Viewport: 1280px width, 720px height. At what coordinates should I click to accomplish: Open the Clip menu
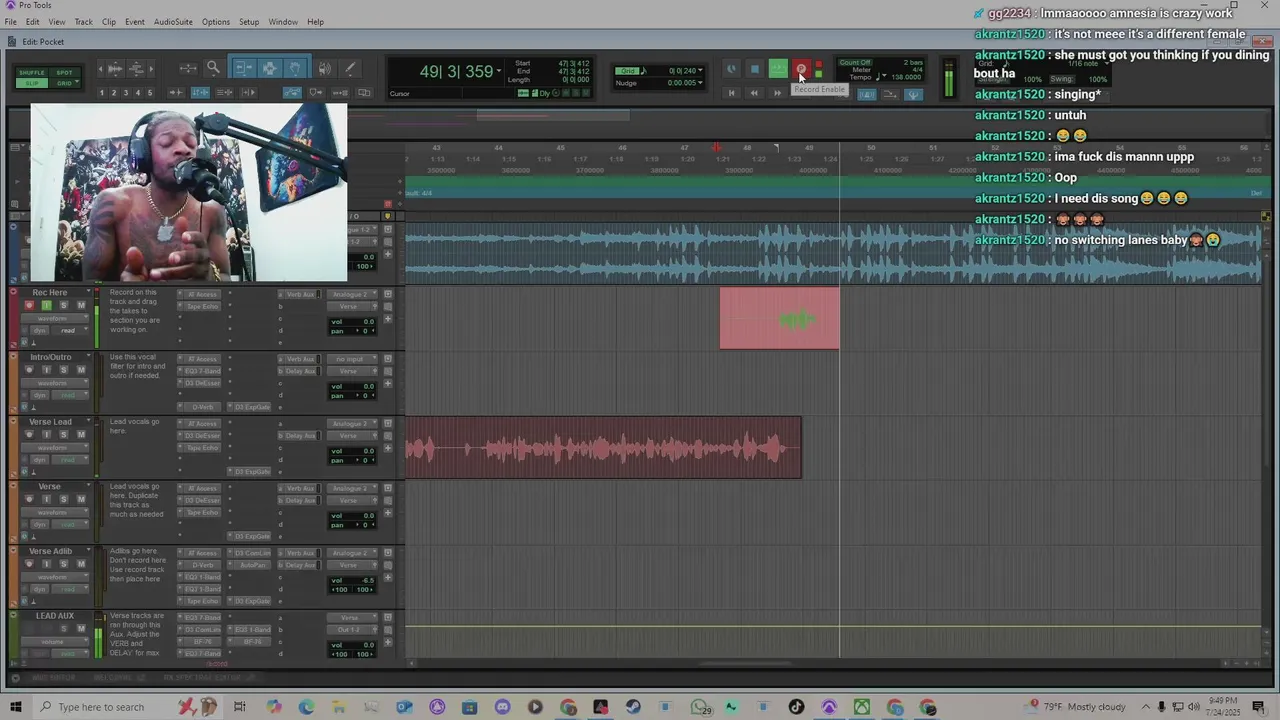[109, 22]
